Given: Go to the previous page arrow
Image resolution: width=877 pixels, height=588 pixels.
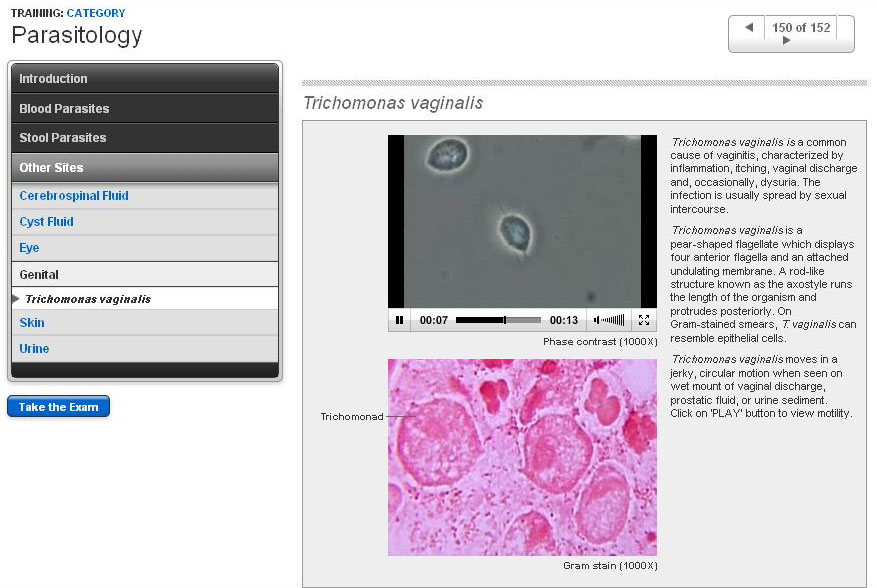Looking at the screenshot, I should (x=749, y=27).
